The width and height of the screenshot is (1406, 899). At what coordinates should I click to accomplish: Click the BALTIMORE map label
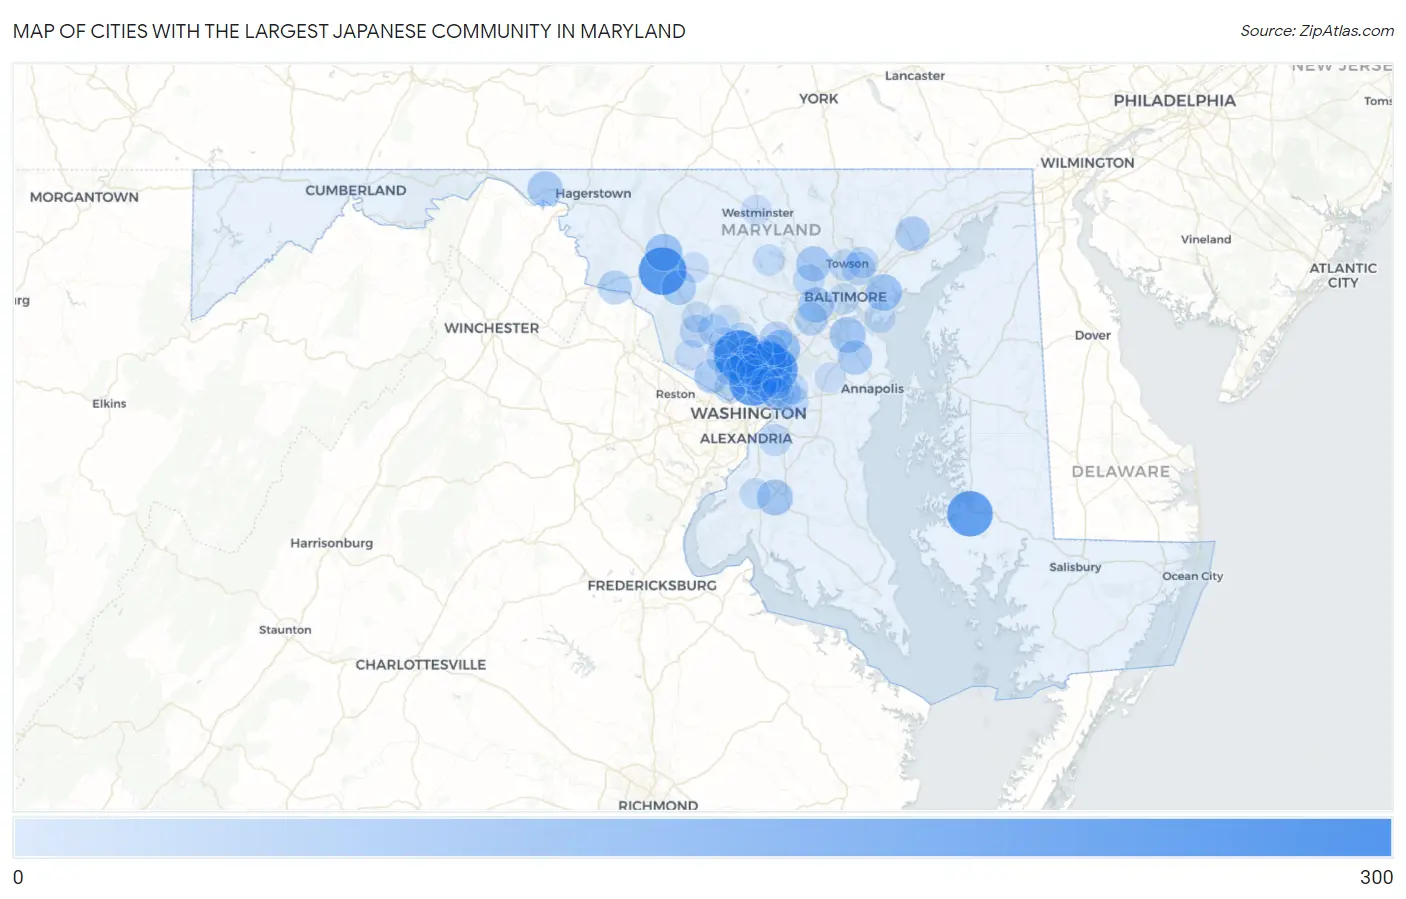click(x=845, y=297)
